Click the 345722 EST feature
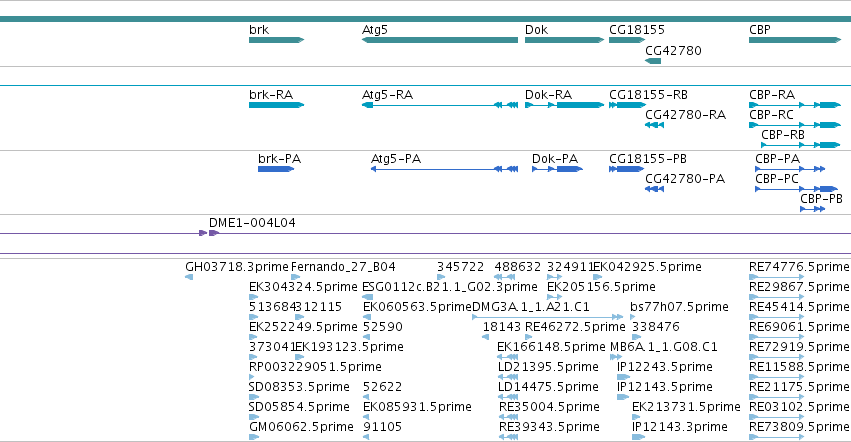 441,277
